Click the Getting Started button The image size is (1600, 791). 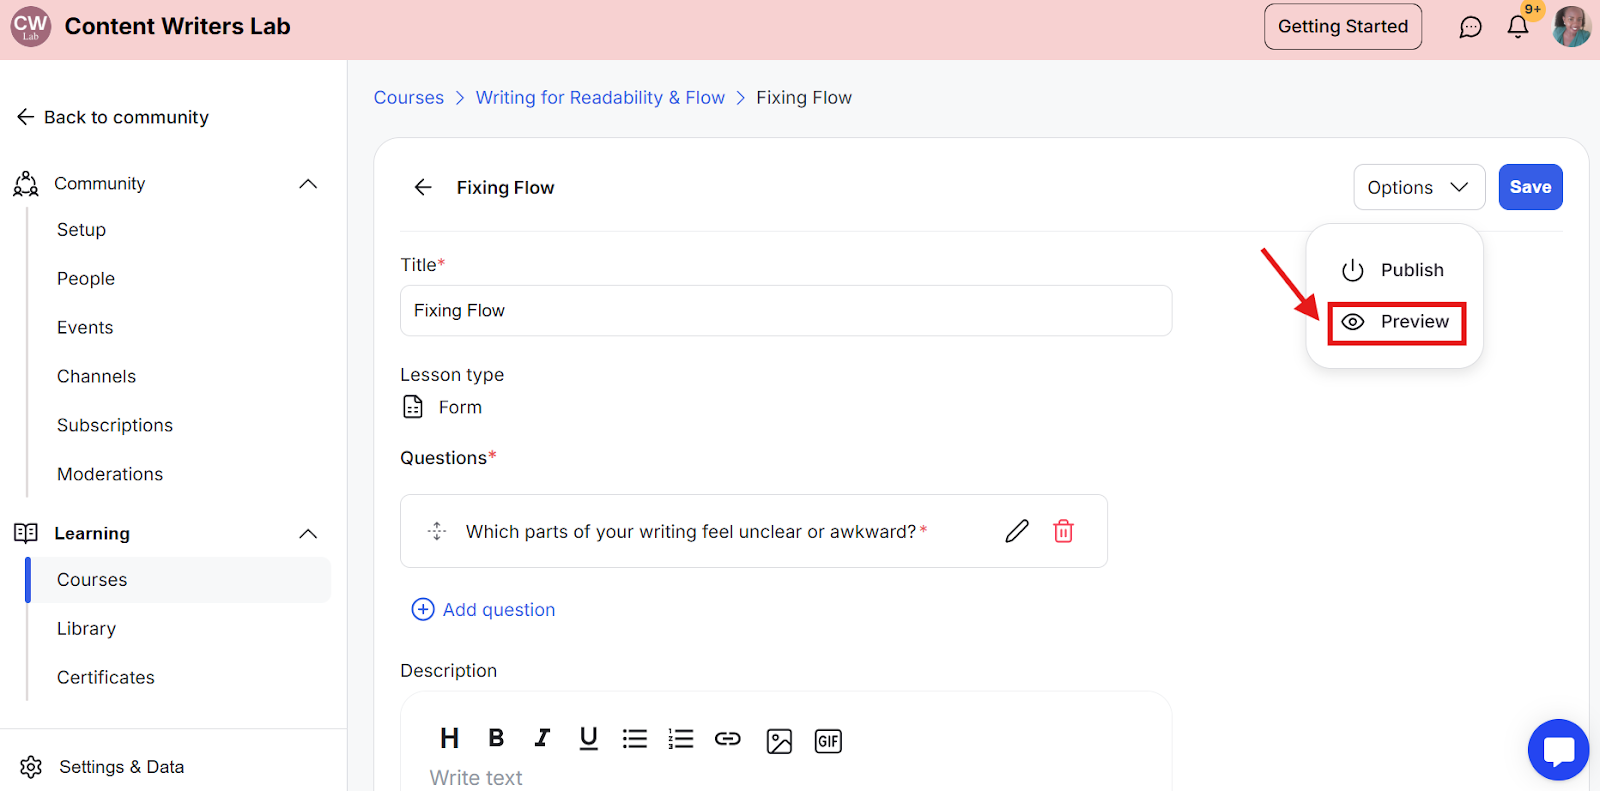(x=1342, y=27)
